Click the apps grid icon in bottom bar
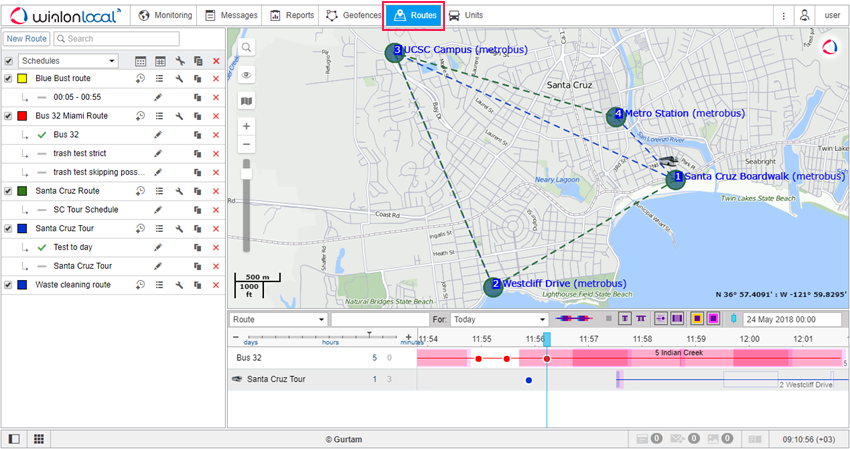 pyautogui.click(x=39, y=439)
